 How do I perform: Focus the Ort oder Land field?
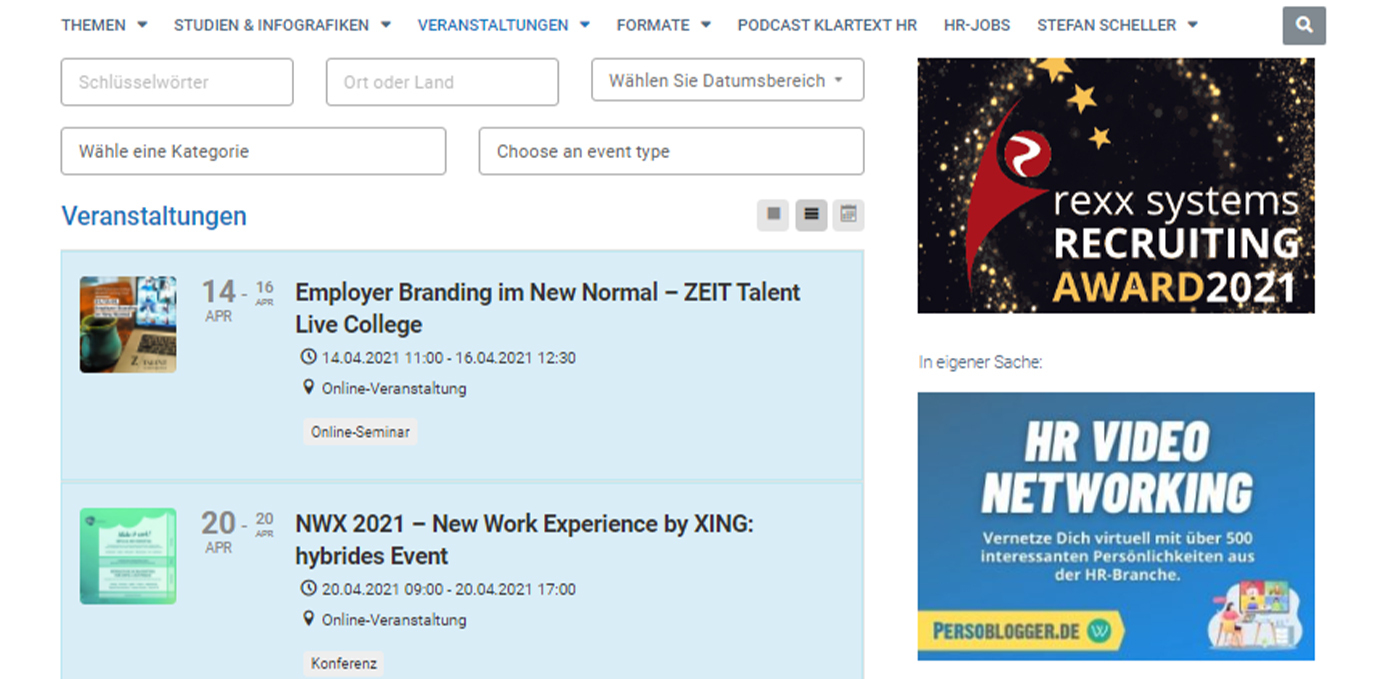[x=442, y=82]
